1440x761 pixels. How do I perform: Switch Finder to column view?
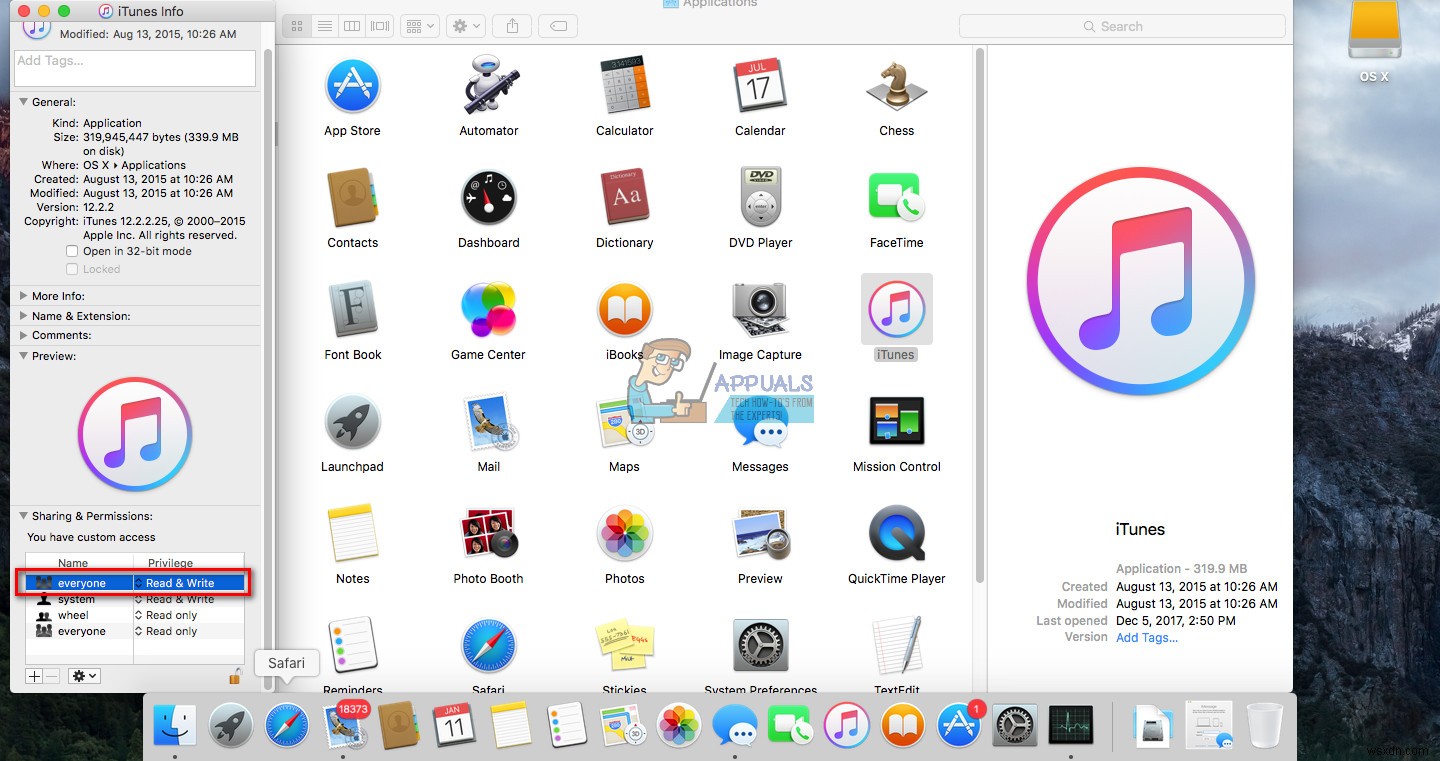352,25
